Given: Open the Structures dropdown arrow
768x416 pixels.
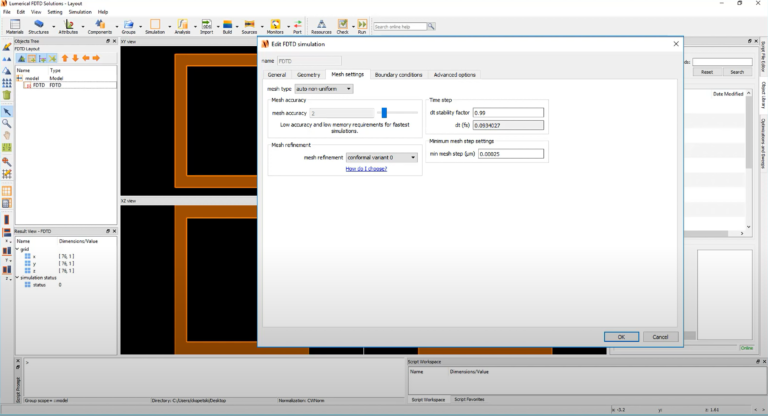Looking at the screenshot, I should pyautogui.click(x=53, y=26).
